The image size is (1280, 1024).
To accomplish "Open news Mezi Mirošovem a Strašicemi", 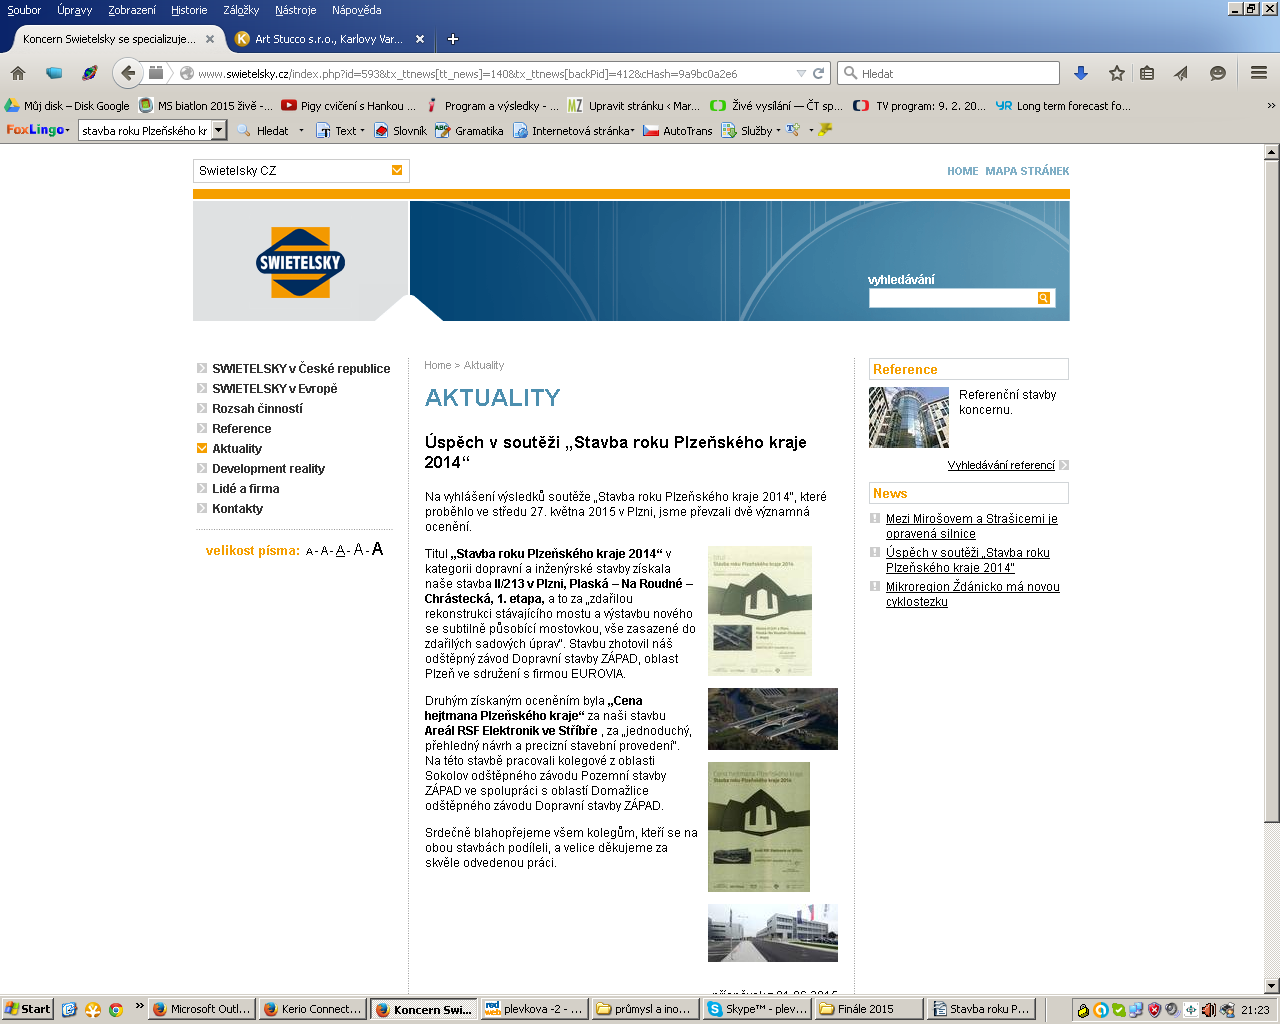I will tap(972, 526).
